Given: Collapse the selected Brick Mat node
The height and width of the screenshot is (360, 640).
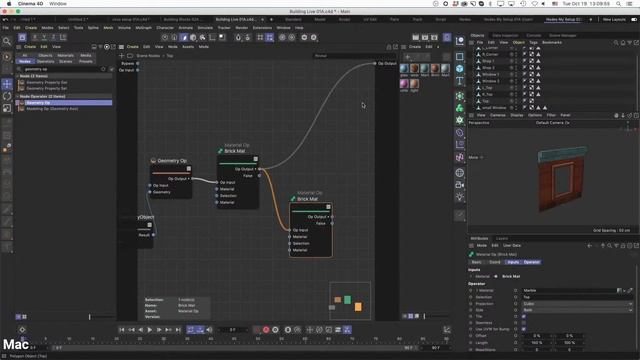Looking at the screenshot, I should pos(328,207).
